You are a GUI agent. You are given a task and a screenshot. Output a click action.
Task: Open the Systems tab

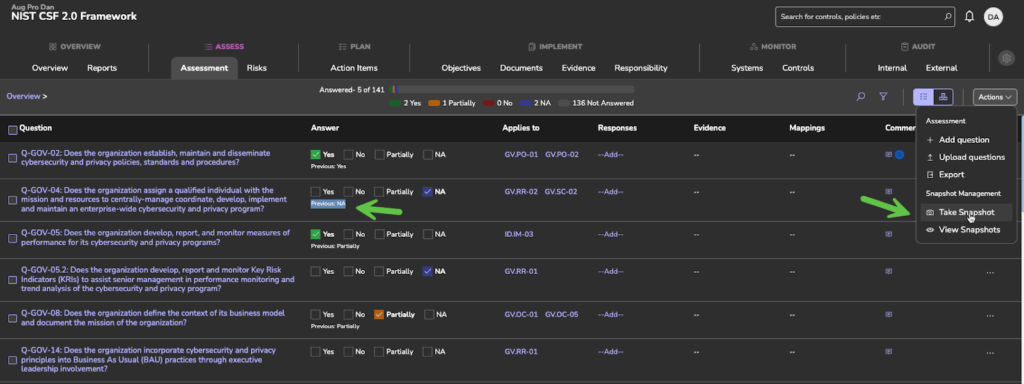click(747, 68)
